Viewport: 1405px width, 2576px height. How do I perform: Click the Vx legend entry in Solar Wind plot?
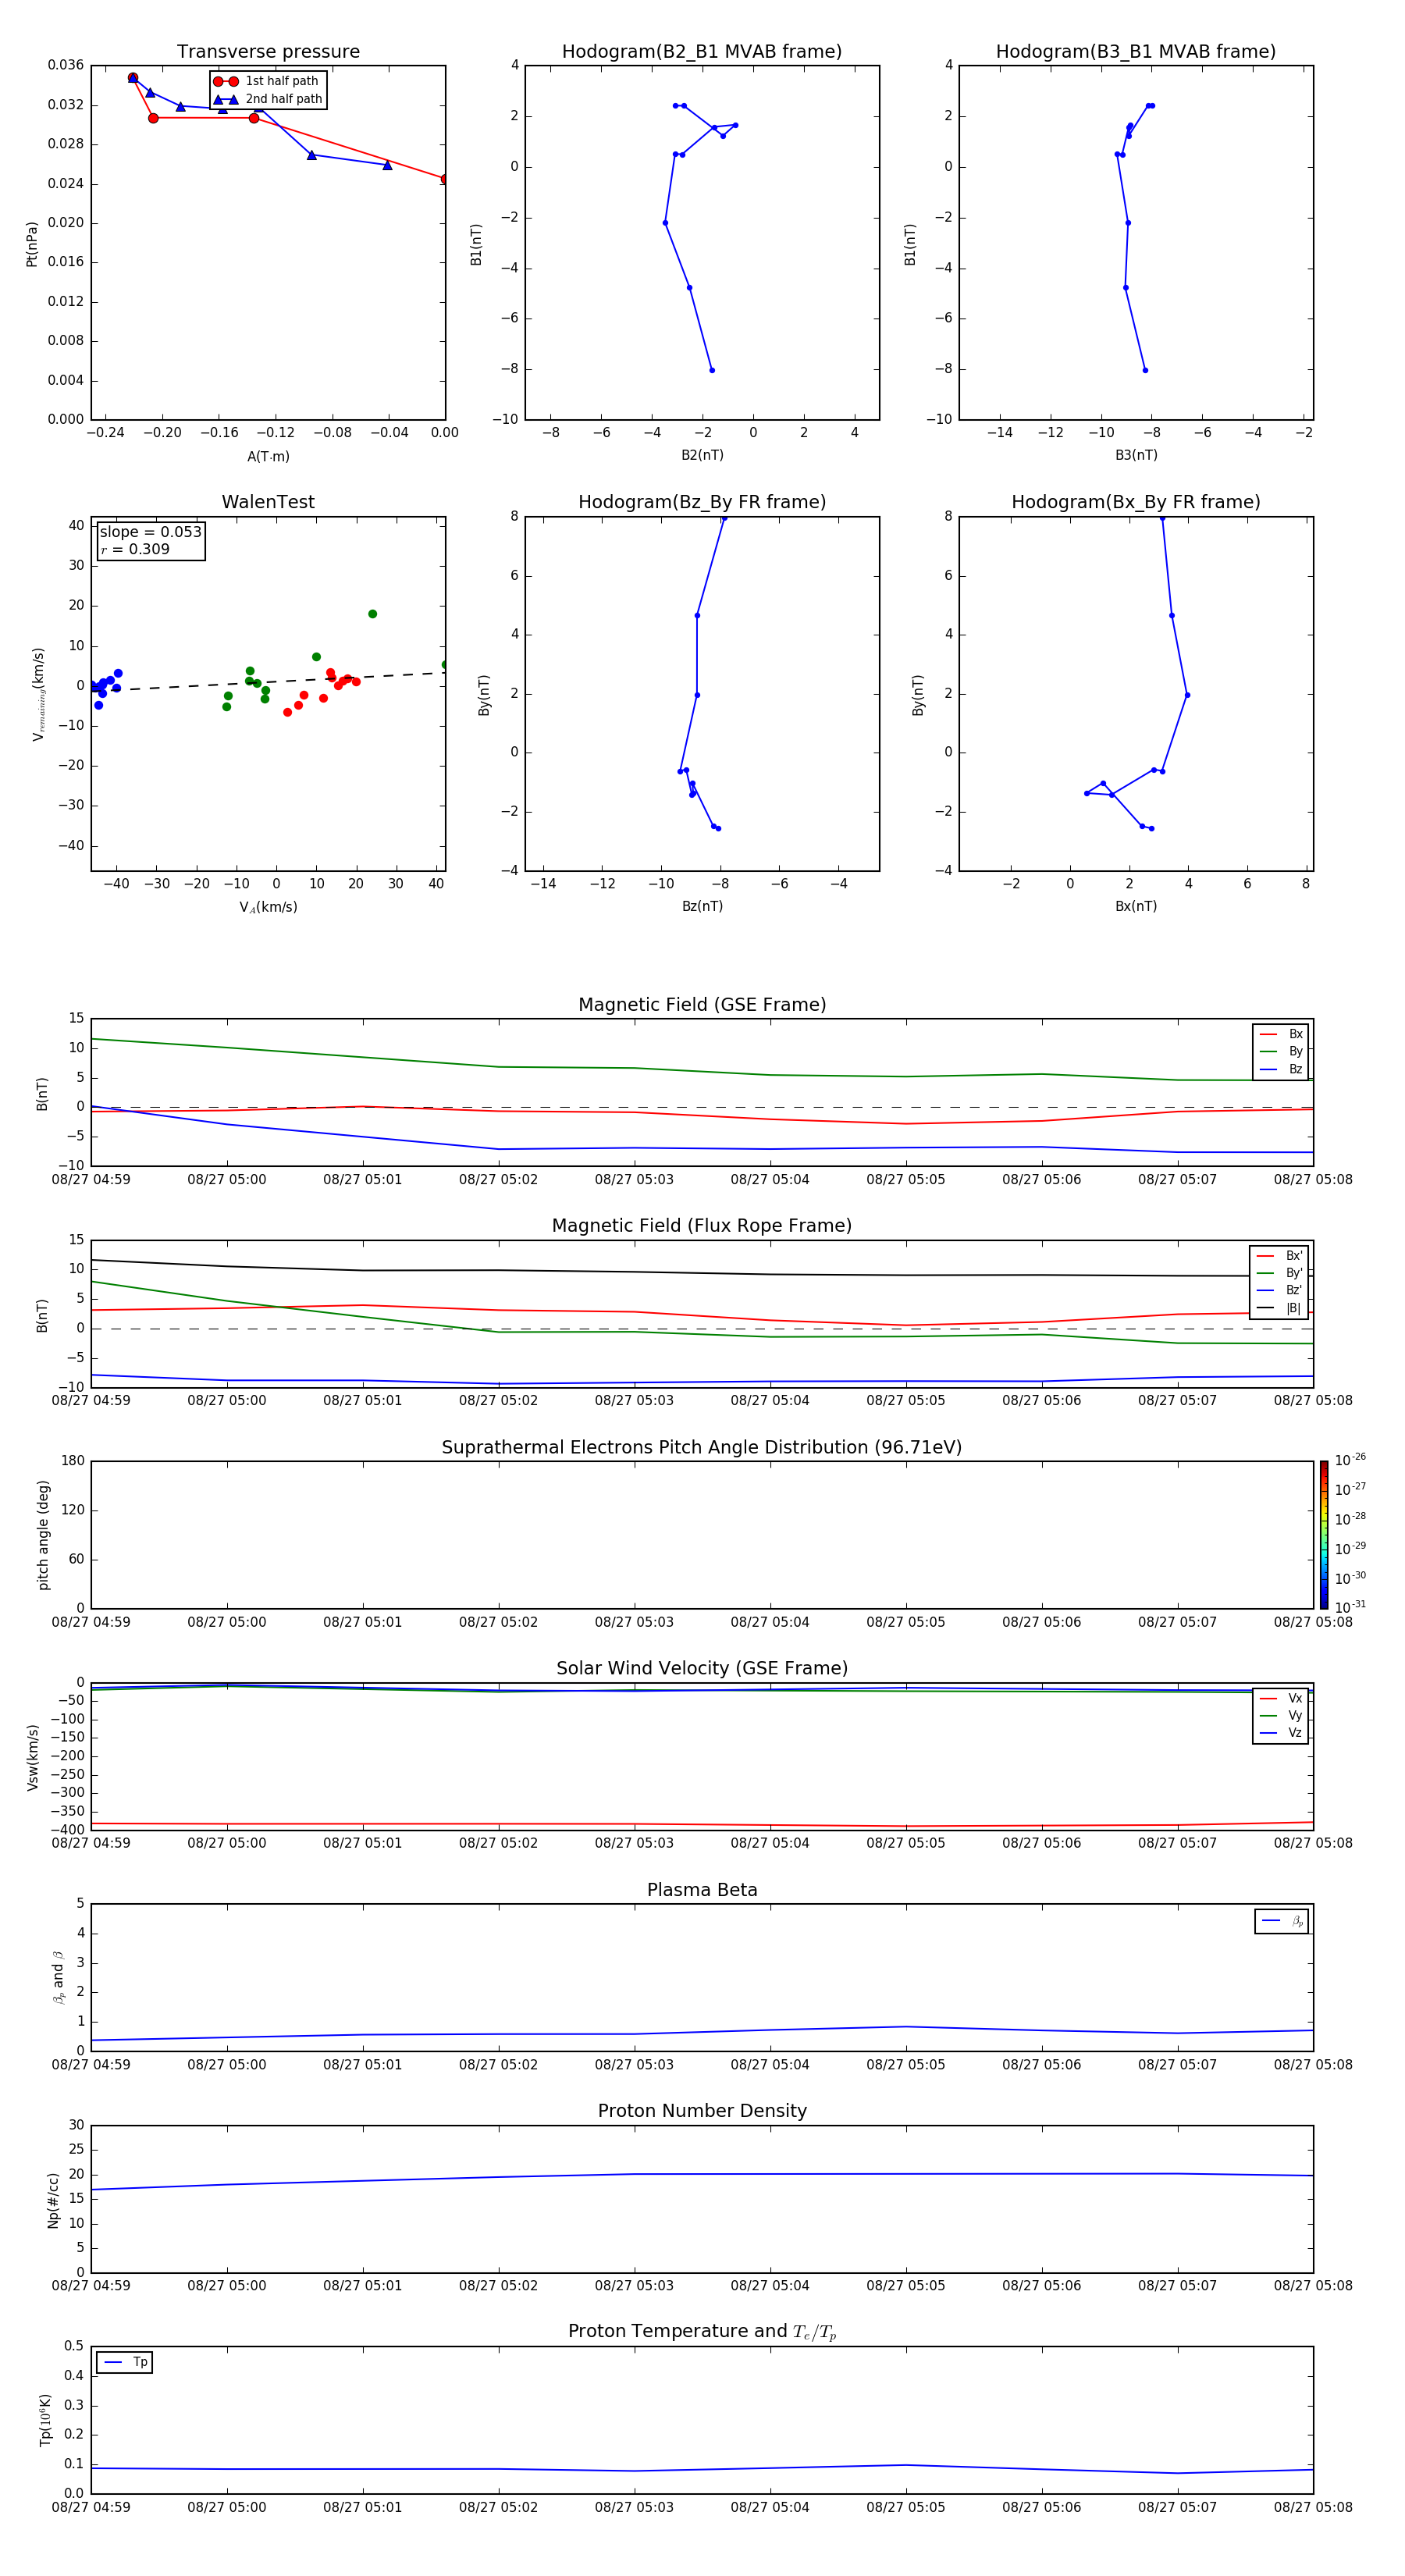pos(1281,1699)
